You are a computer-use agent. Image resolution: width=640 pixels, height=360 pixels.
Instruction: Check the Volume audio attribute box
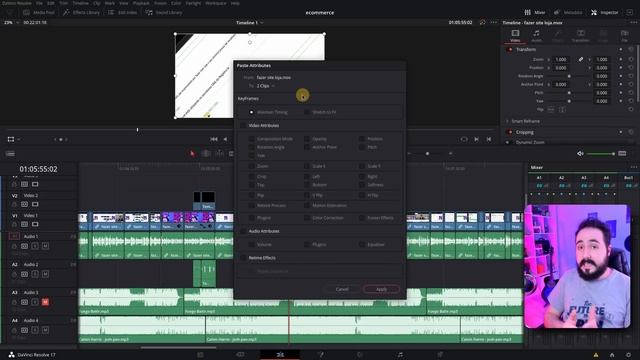251,244
